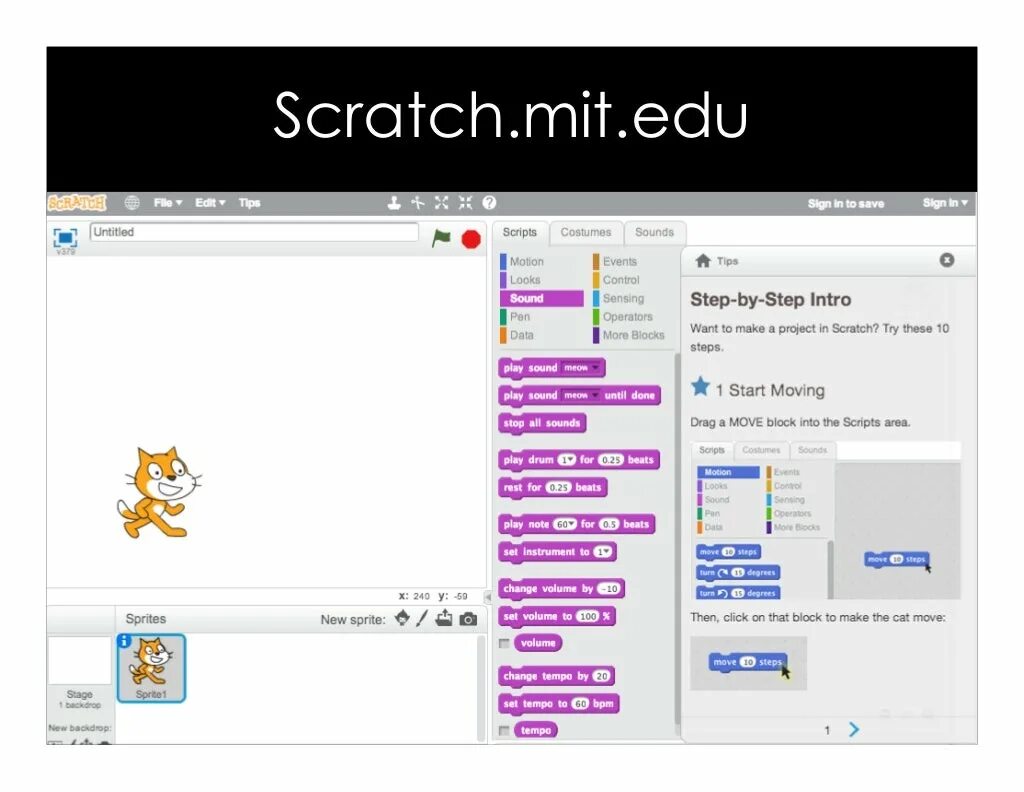Image resolution: width=1024 pixels, height=792 pixels.
Task: Select the Data block category
Action: 522,335
